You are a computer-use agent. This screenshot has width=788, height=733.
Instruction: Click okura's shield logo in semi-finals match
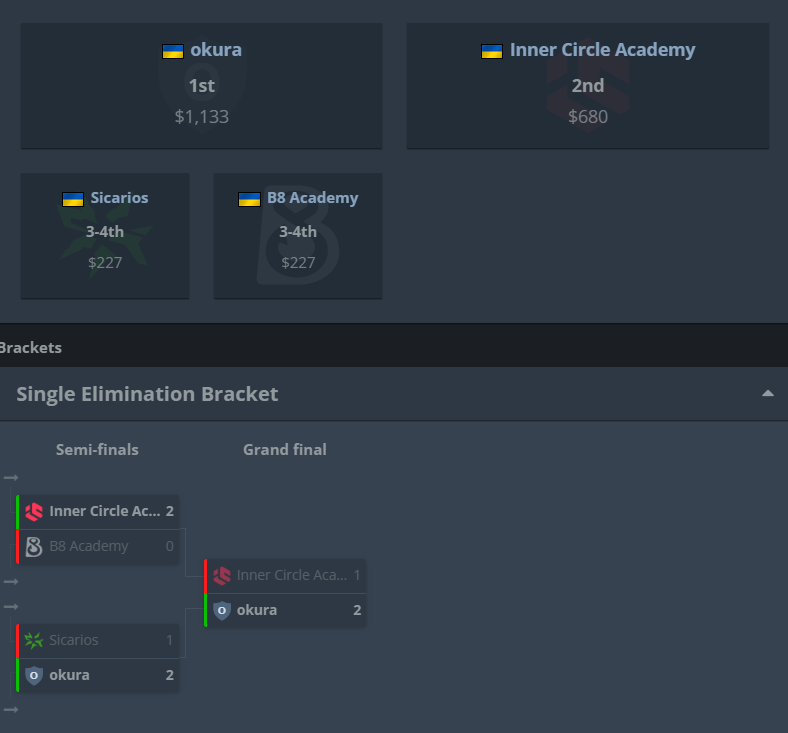[34, 675]
